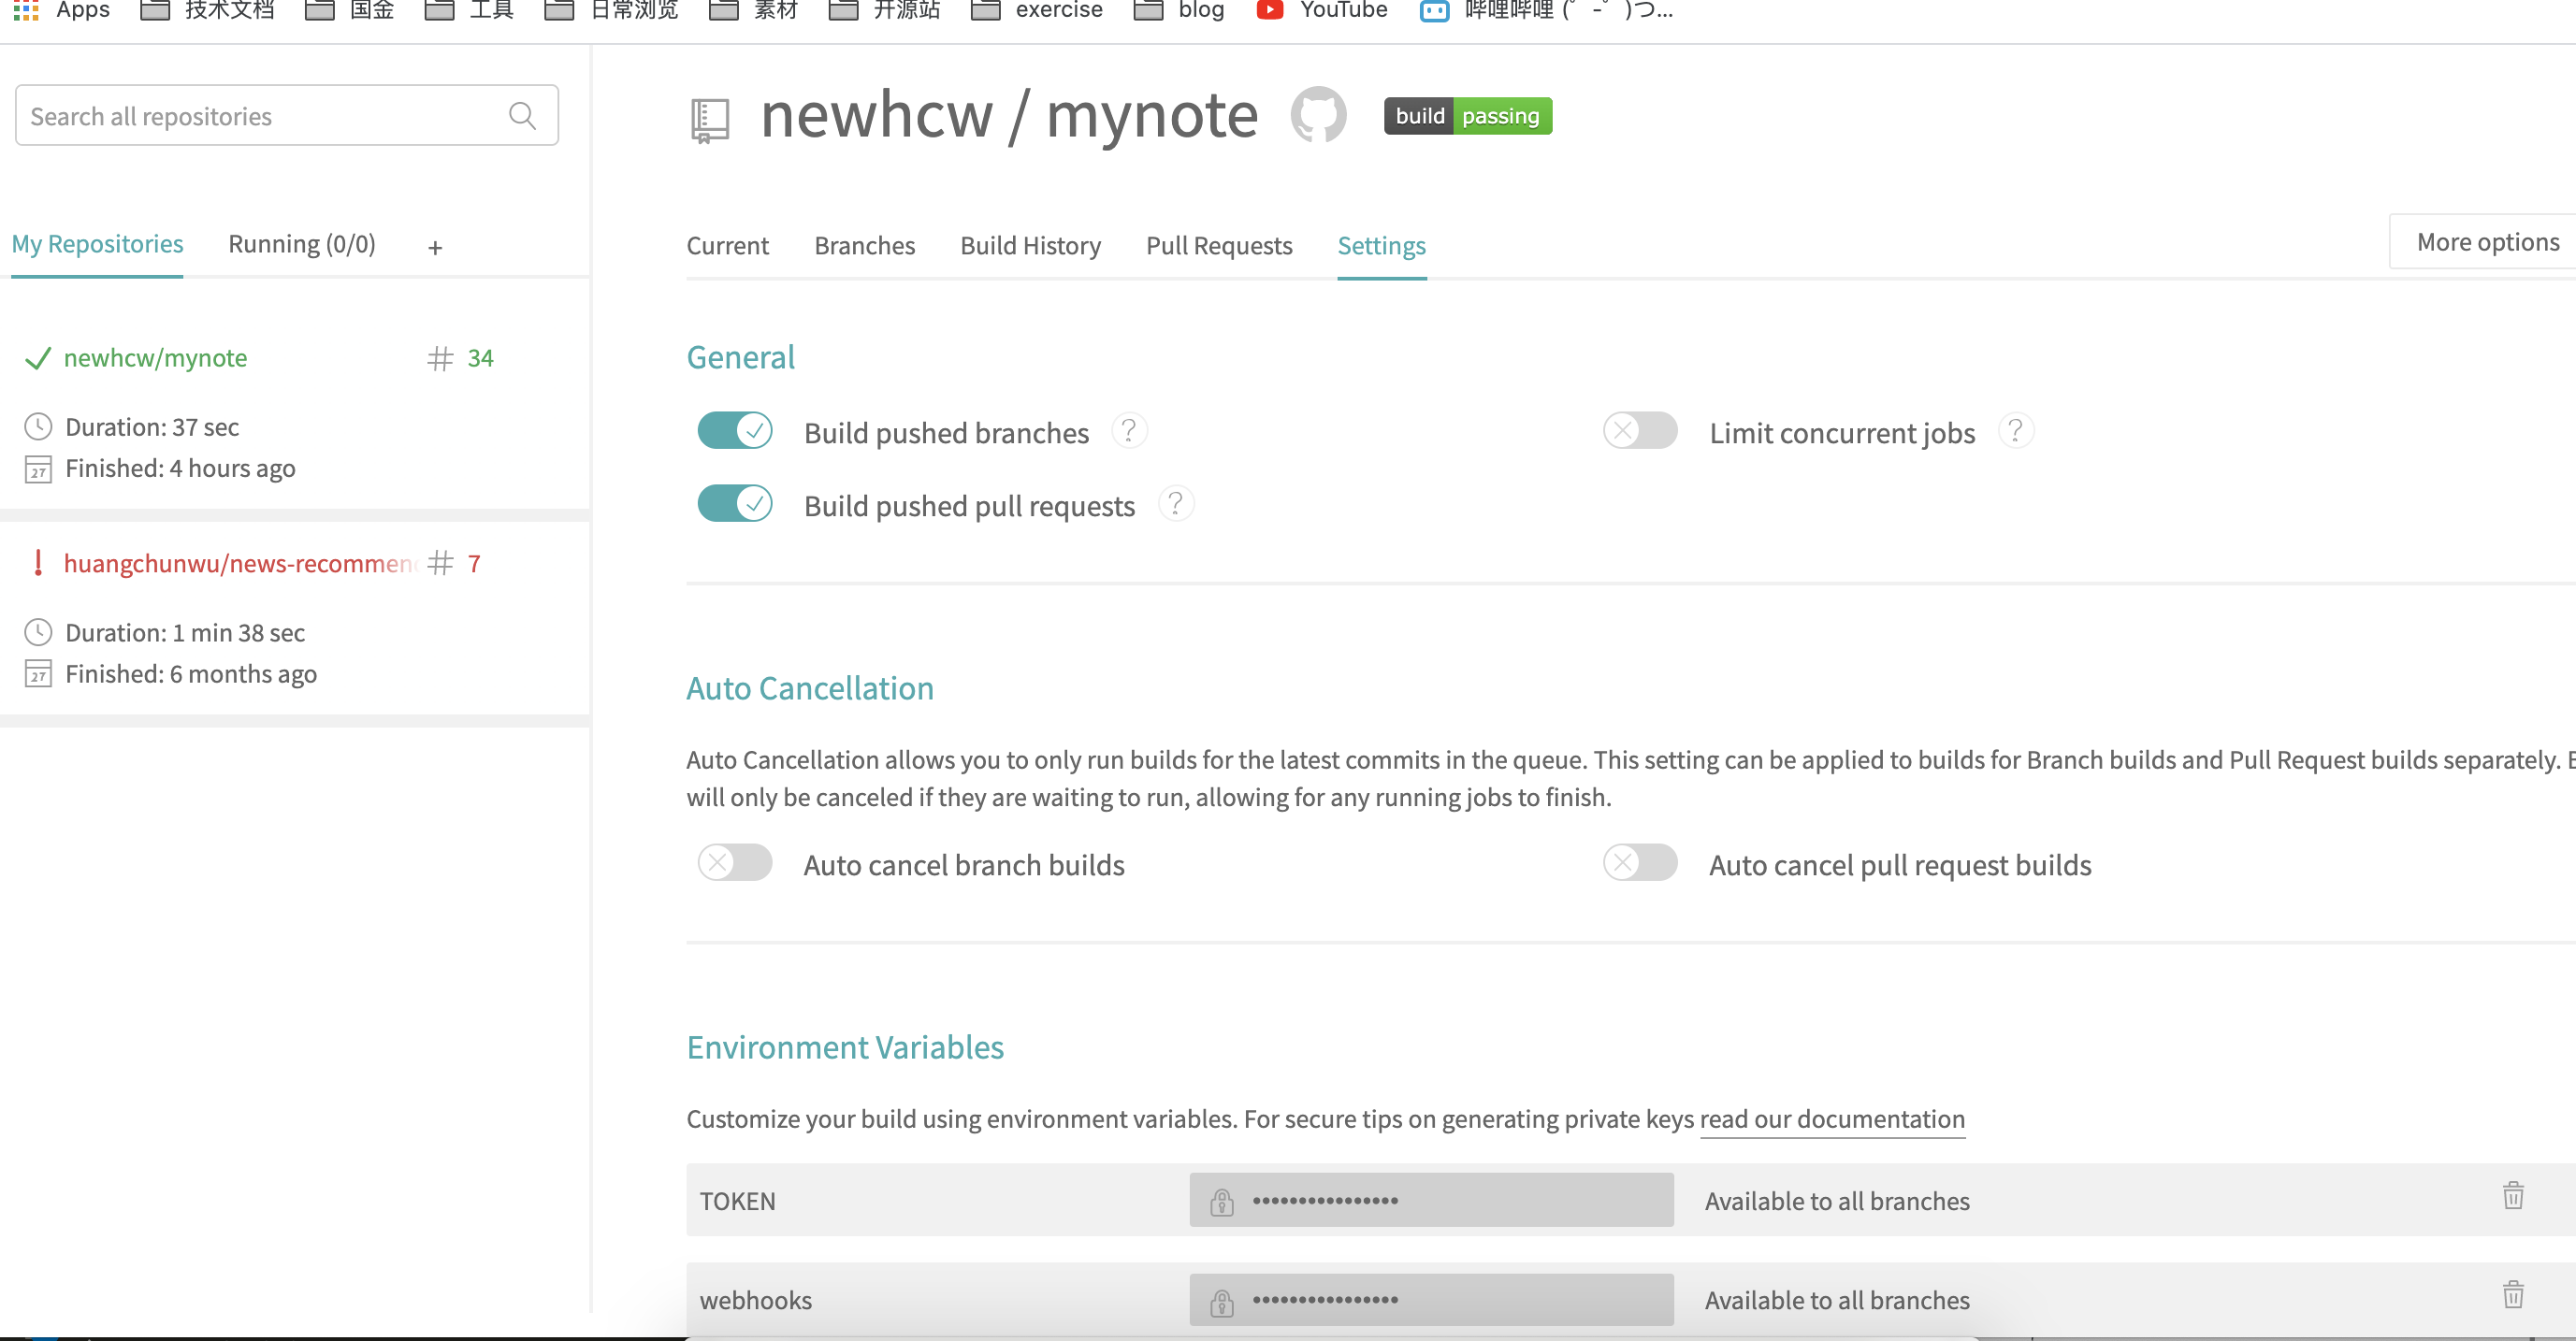The width and height of the screenshot is (2576, 1341).
Task: Open newhcw/mynote repository in sidebar
Action: (155, 358)
